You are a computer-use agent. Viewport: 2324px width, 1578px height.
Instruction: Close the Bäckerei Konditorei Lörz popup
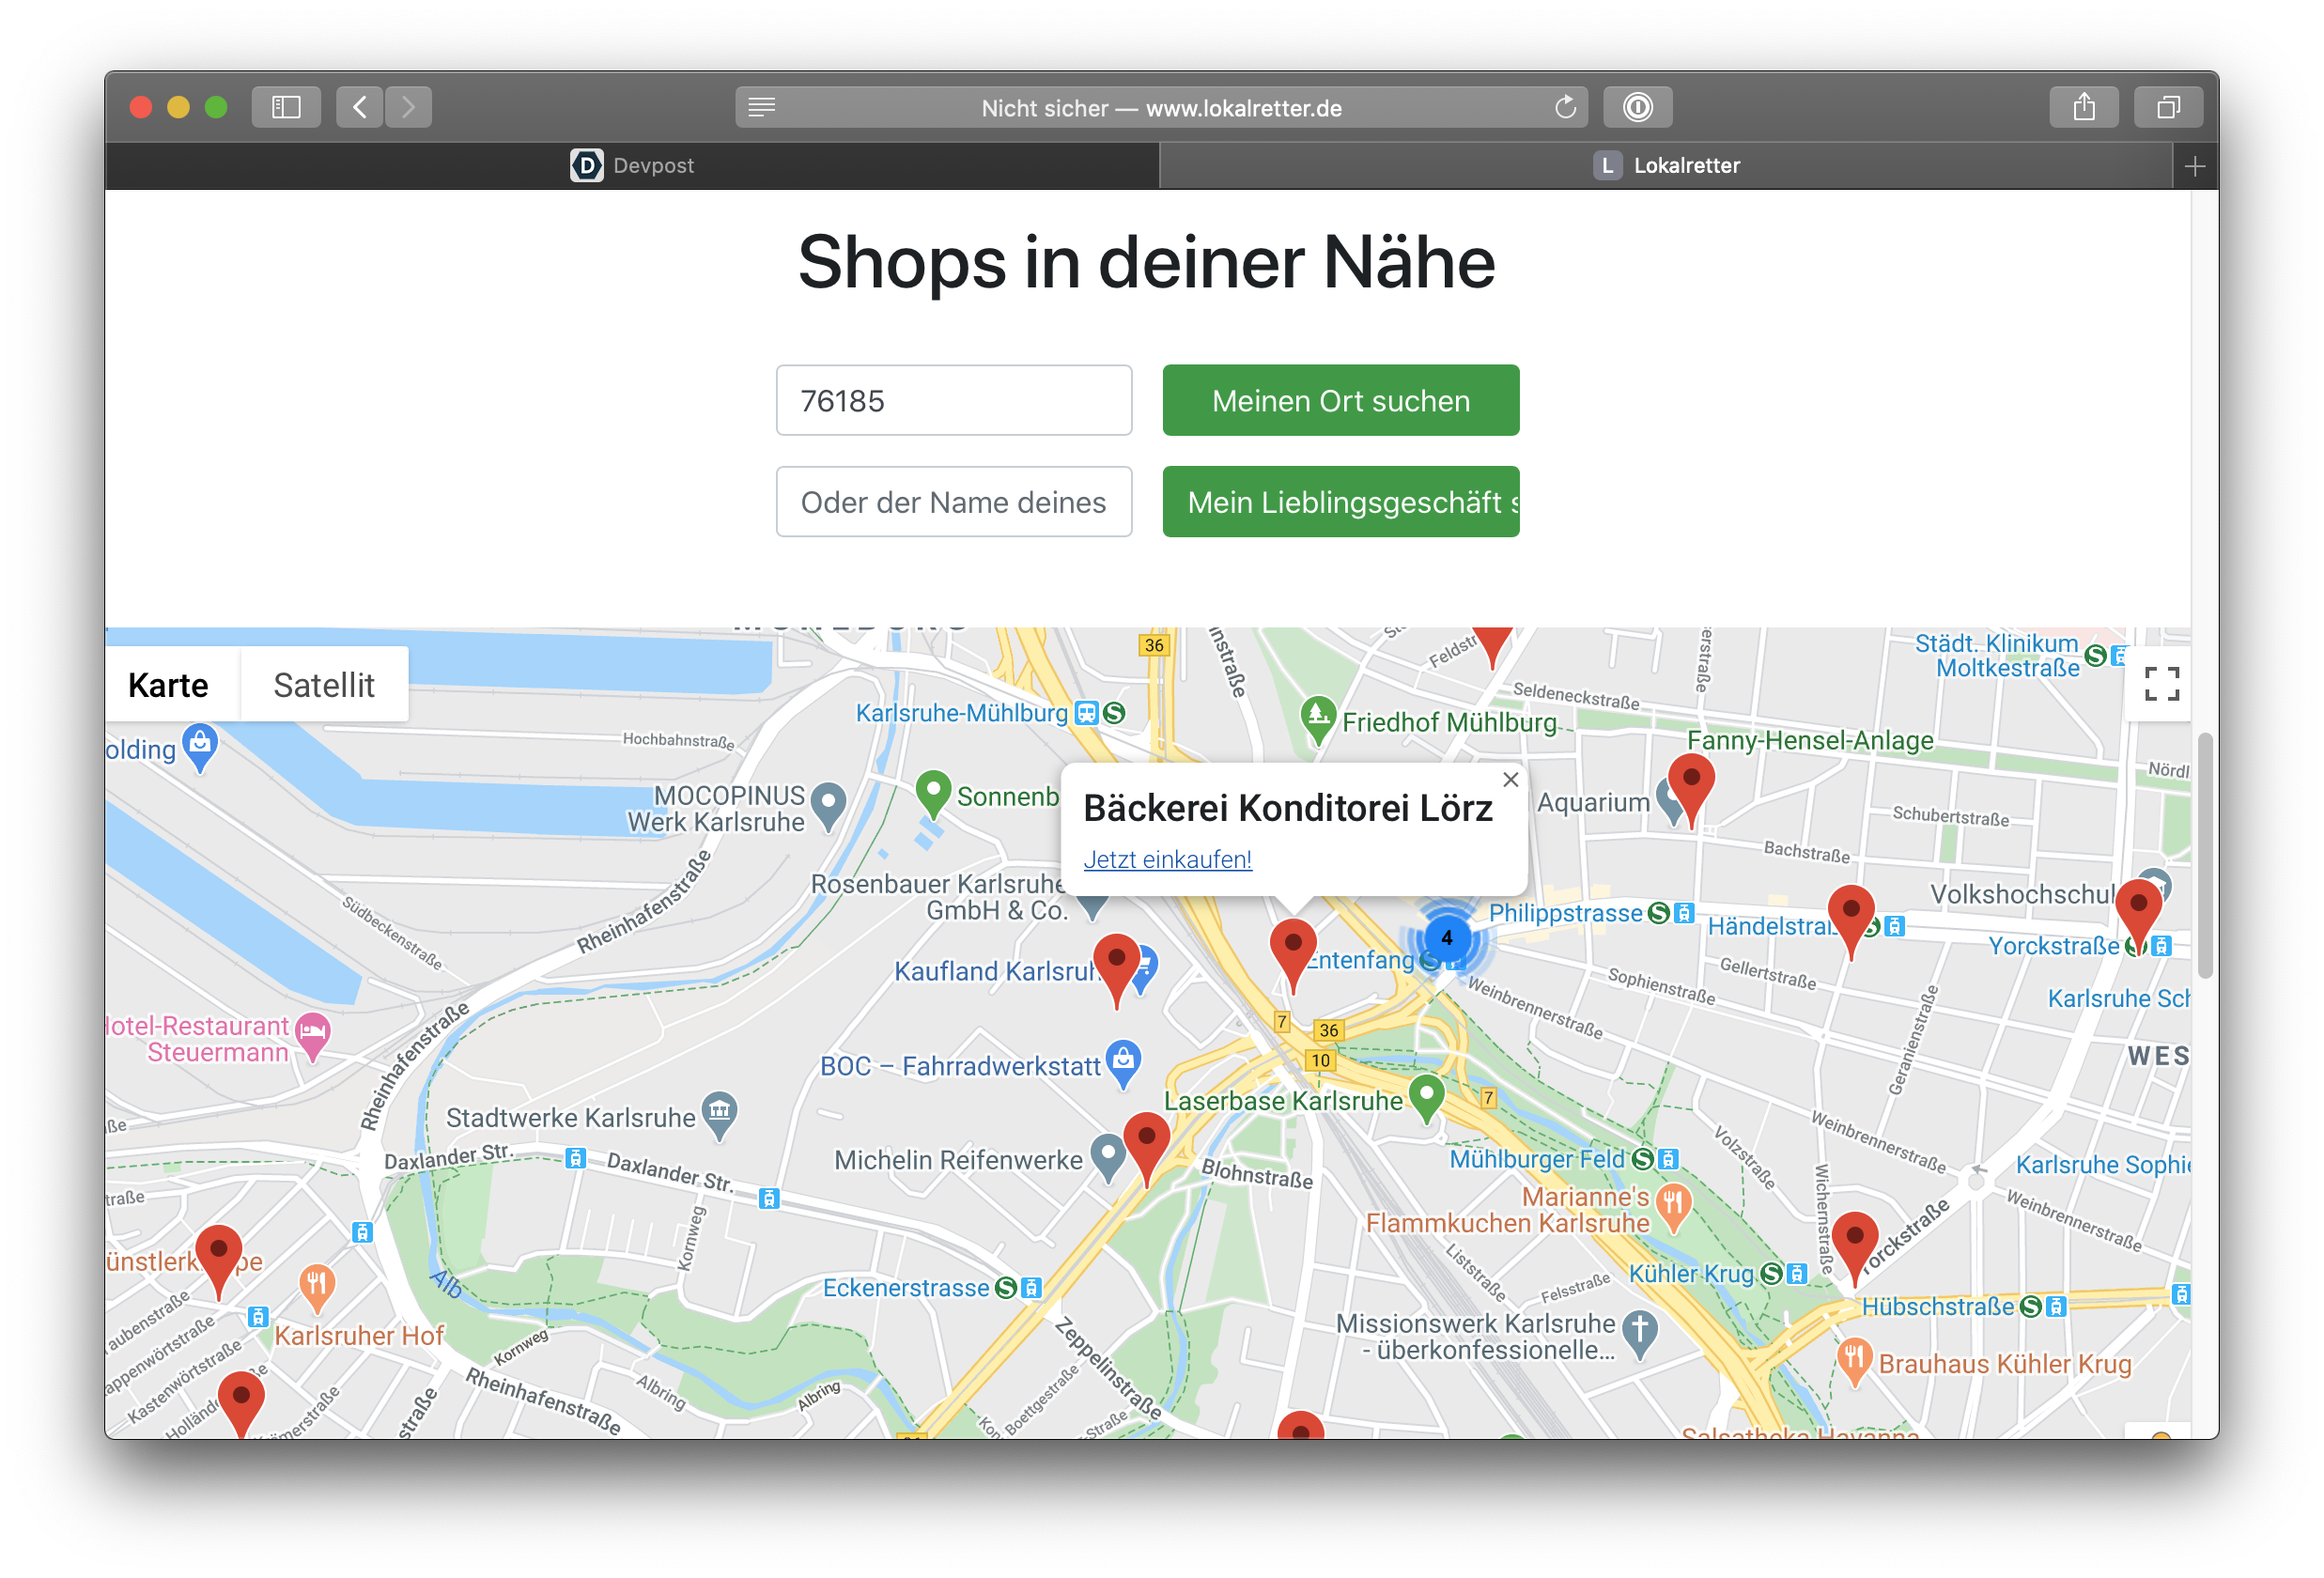[x=1510, y=779]
